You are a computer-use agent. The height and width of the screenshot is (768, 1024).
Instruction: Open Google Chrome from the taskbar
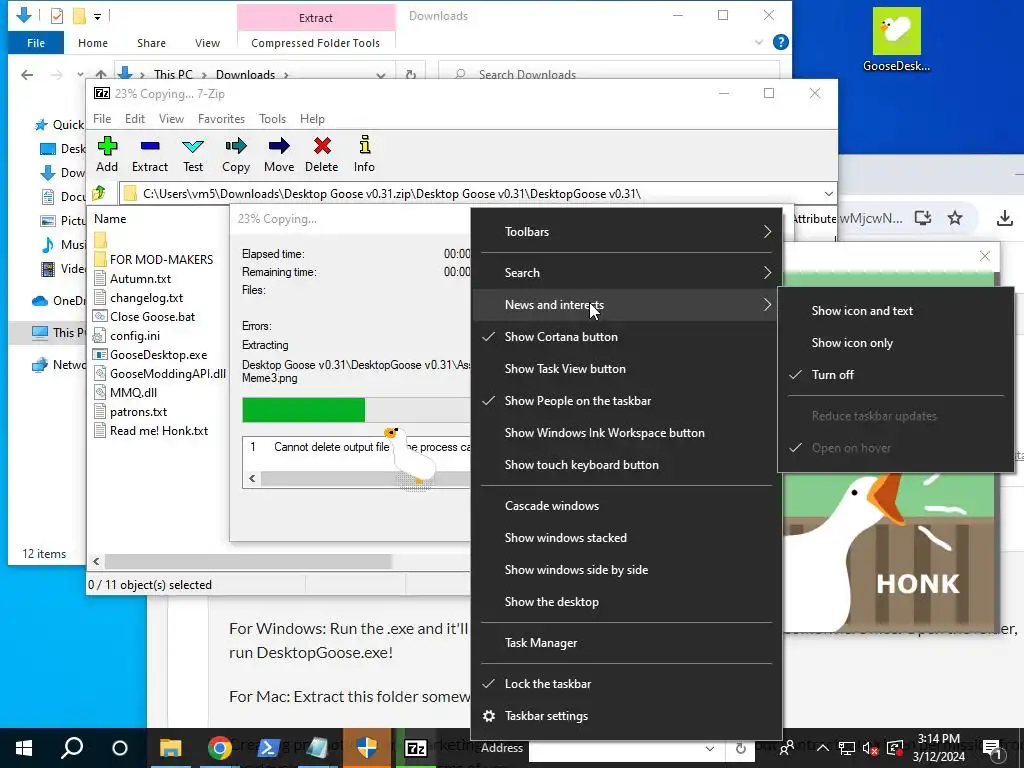coord(219,748)
